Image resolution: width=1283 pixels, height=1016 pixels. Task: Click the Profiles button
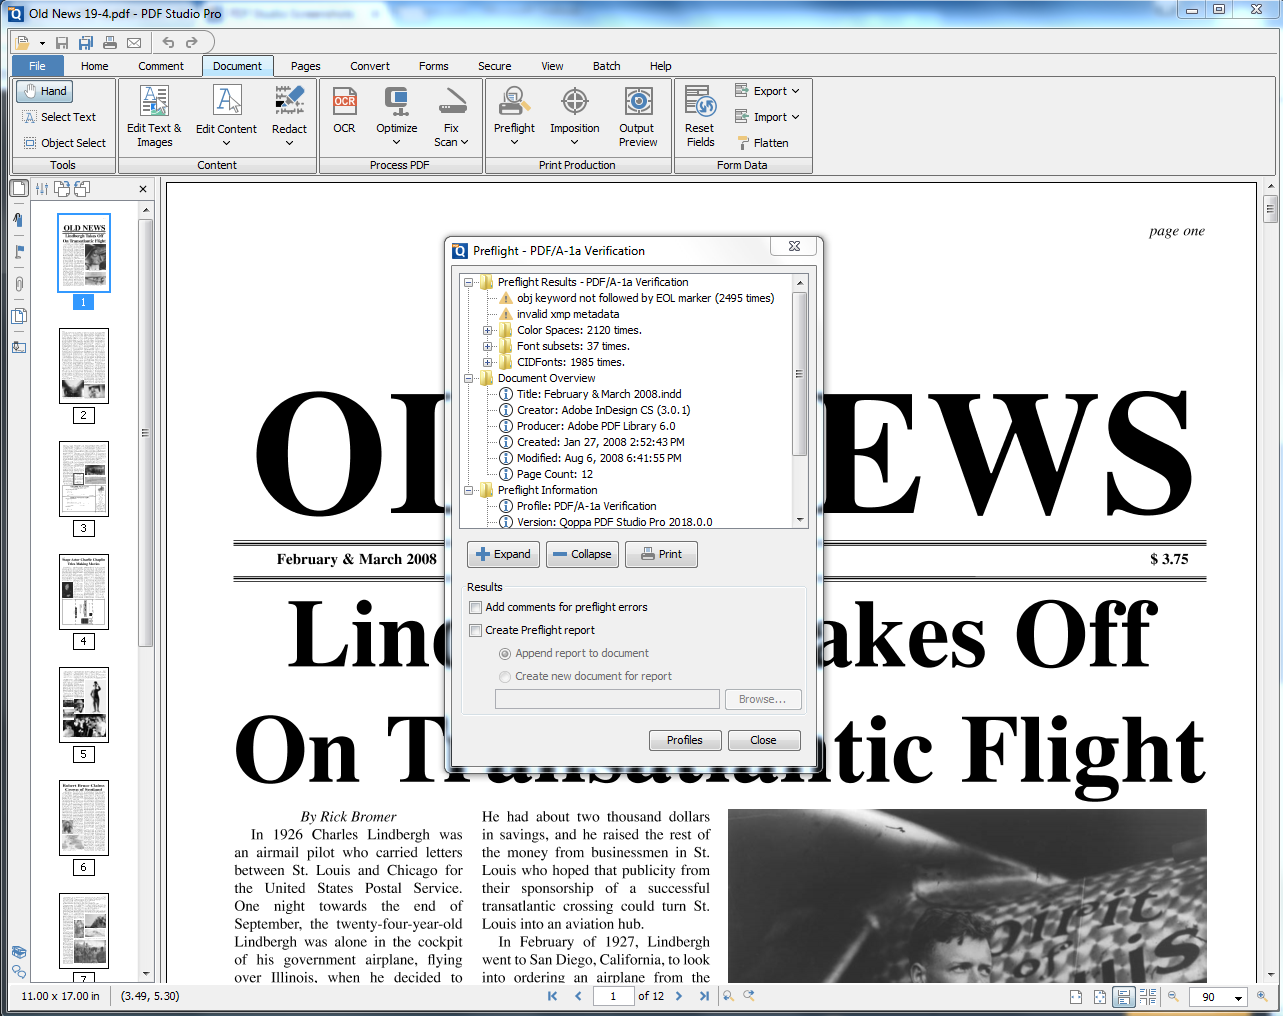684,740
